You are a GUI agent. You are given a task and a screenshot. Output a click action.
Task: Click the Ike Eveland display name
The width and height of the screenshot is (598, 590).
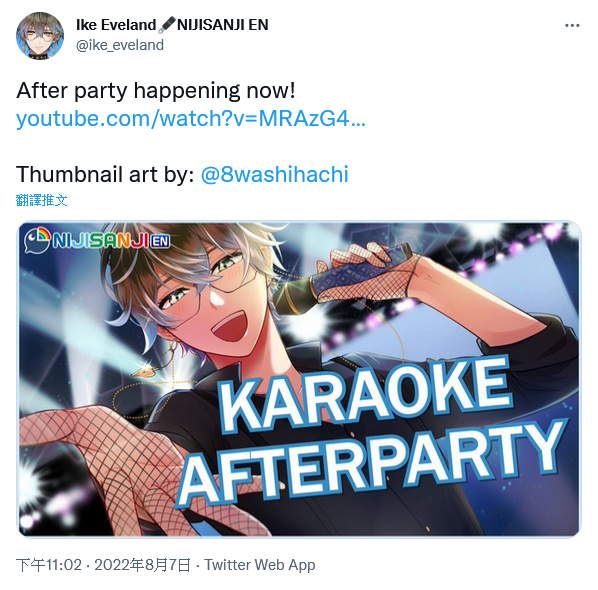(x=116, y=25)
